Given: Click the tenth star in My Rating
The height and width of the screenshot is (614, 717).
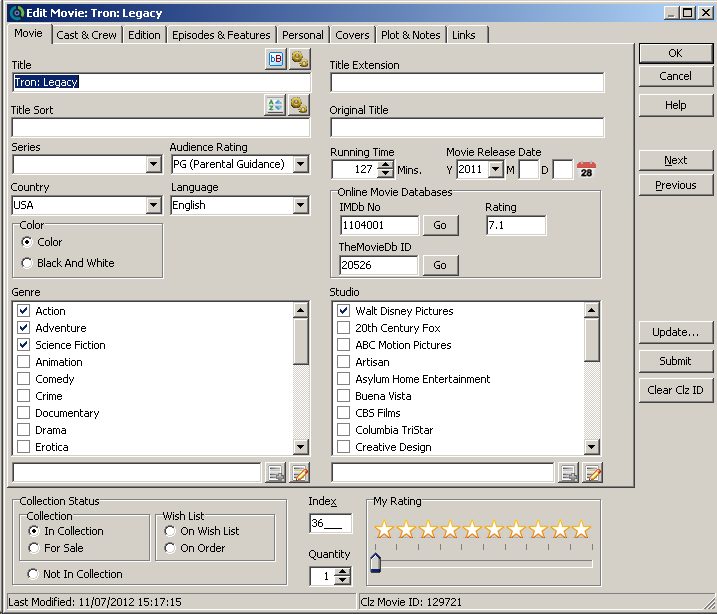Looking at the screenshot, I should 581,529.
